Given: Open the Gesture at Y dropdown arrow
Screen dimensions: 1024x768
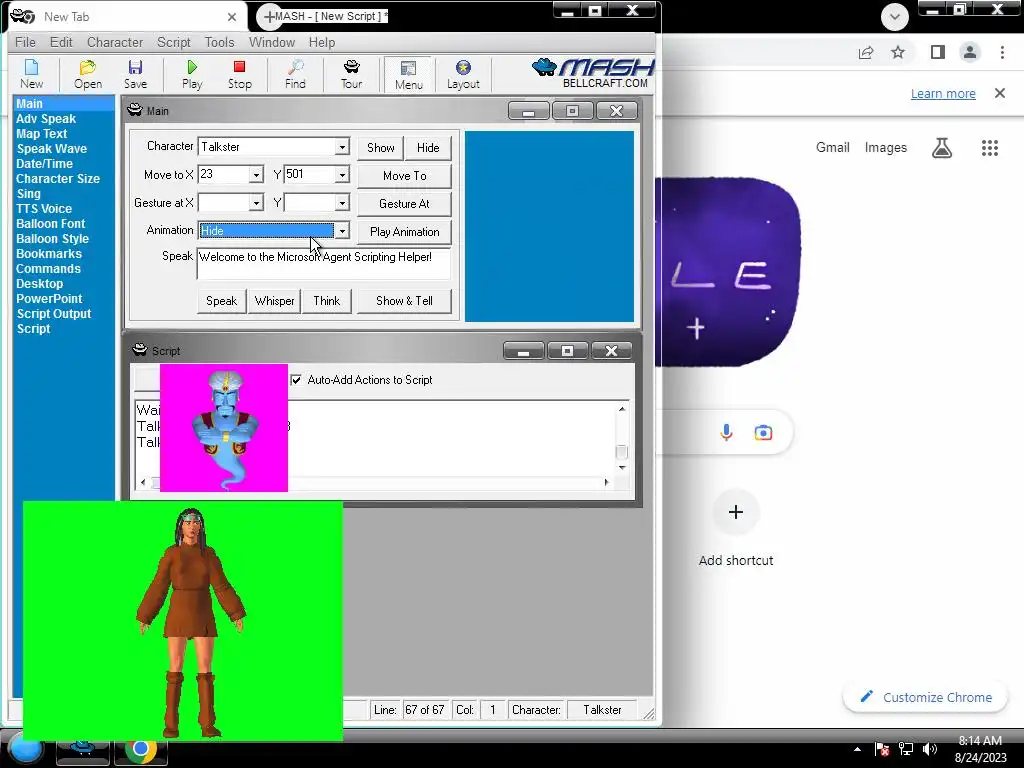Looking at the screenshot, I should [x=342, y=203].
